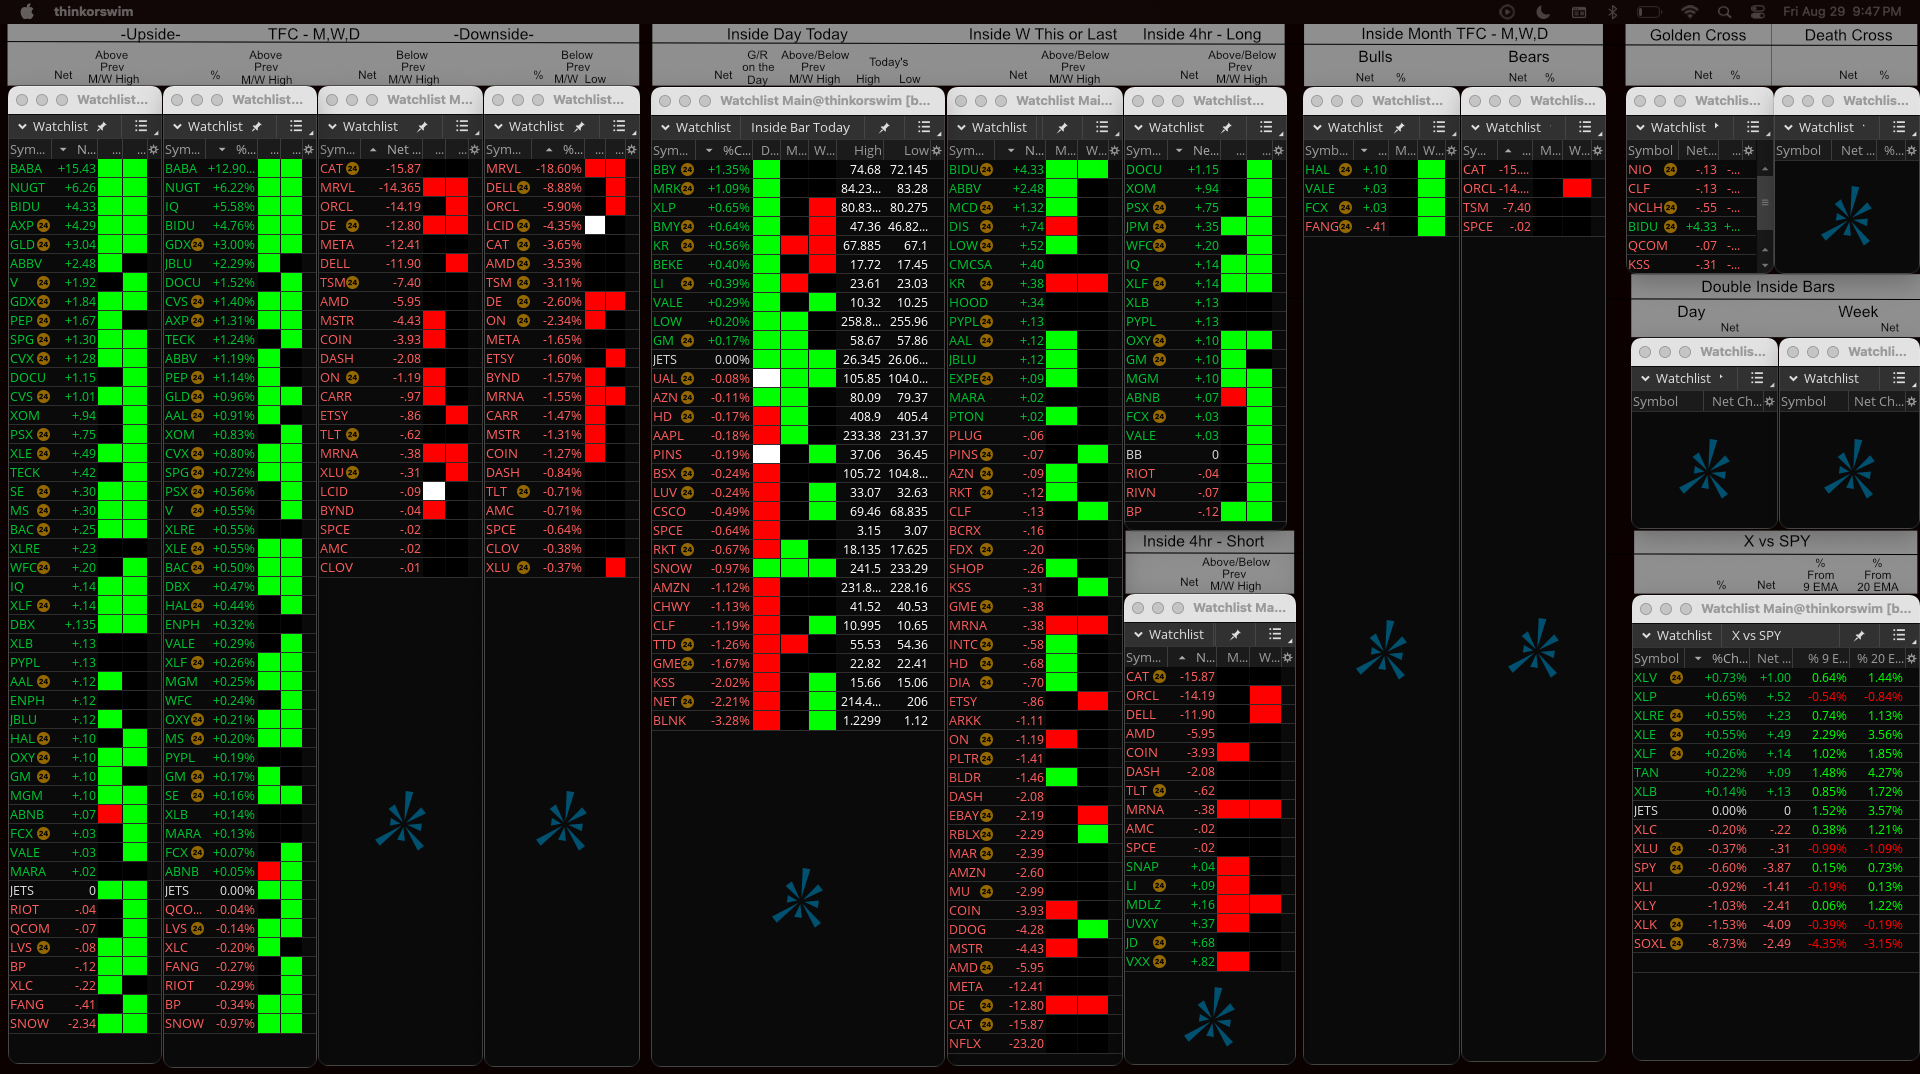Open the Apple menu

point(27,12)
